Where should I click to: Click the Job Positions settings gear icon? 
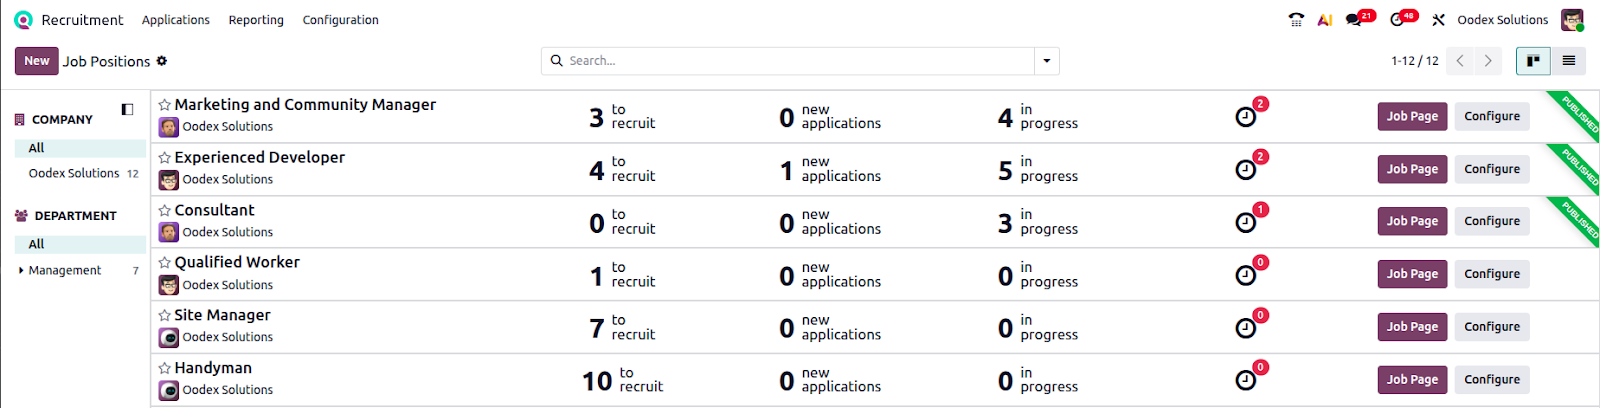point(162,61)
